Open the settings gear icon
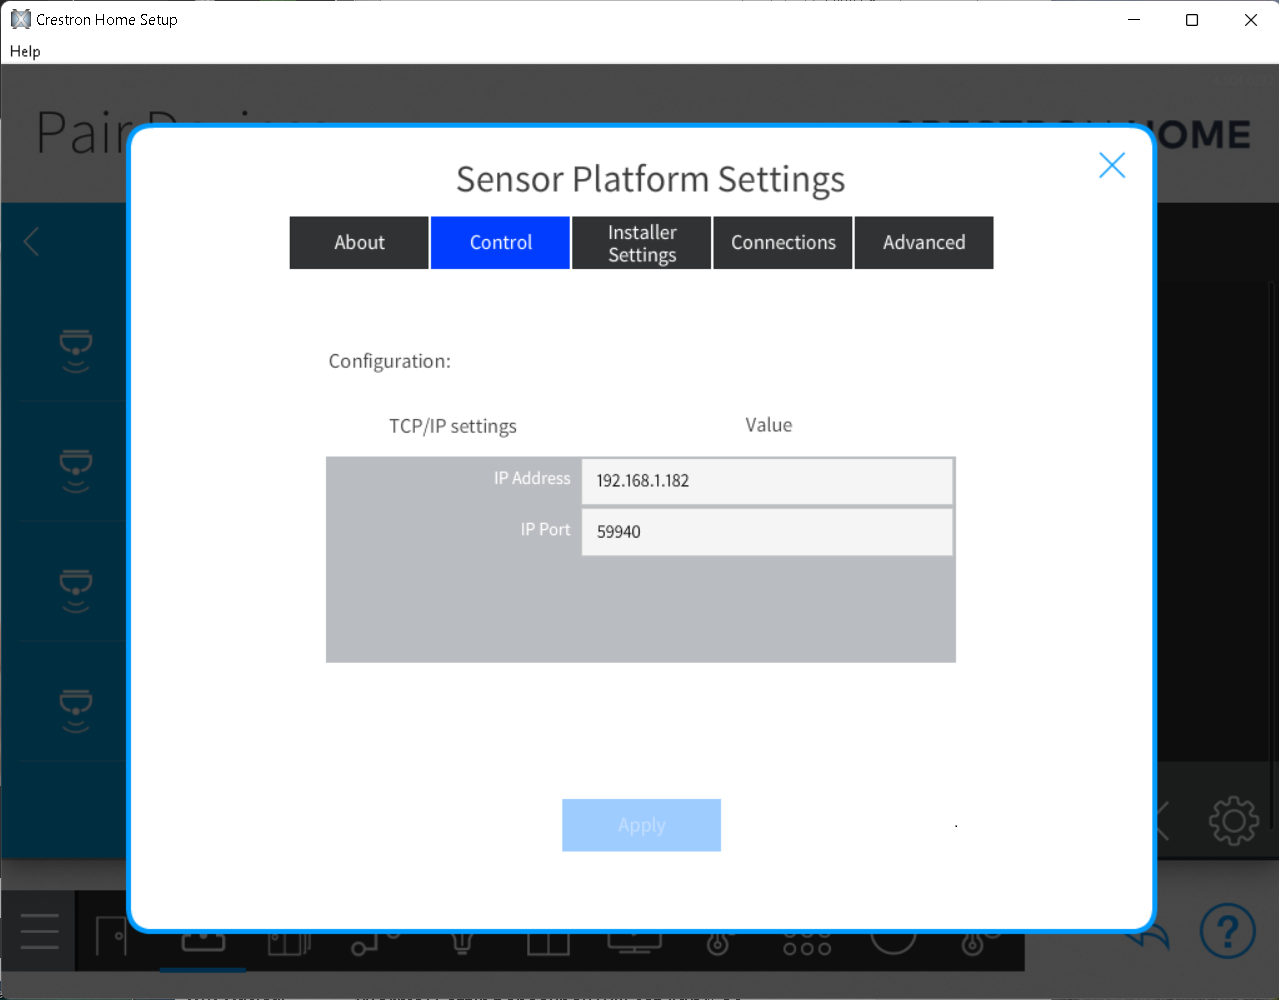 [1233, 821]
